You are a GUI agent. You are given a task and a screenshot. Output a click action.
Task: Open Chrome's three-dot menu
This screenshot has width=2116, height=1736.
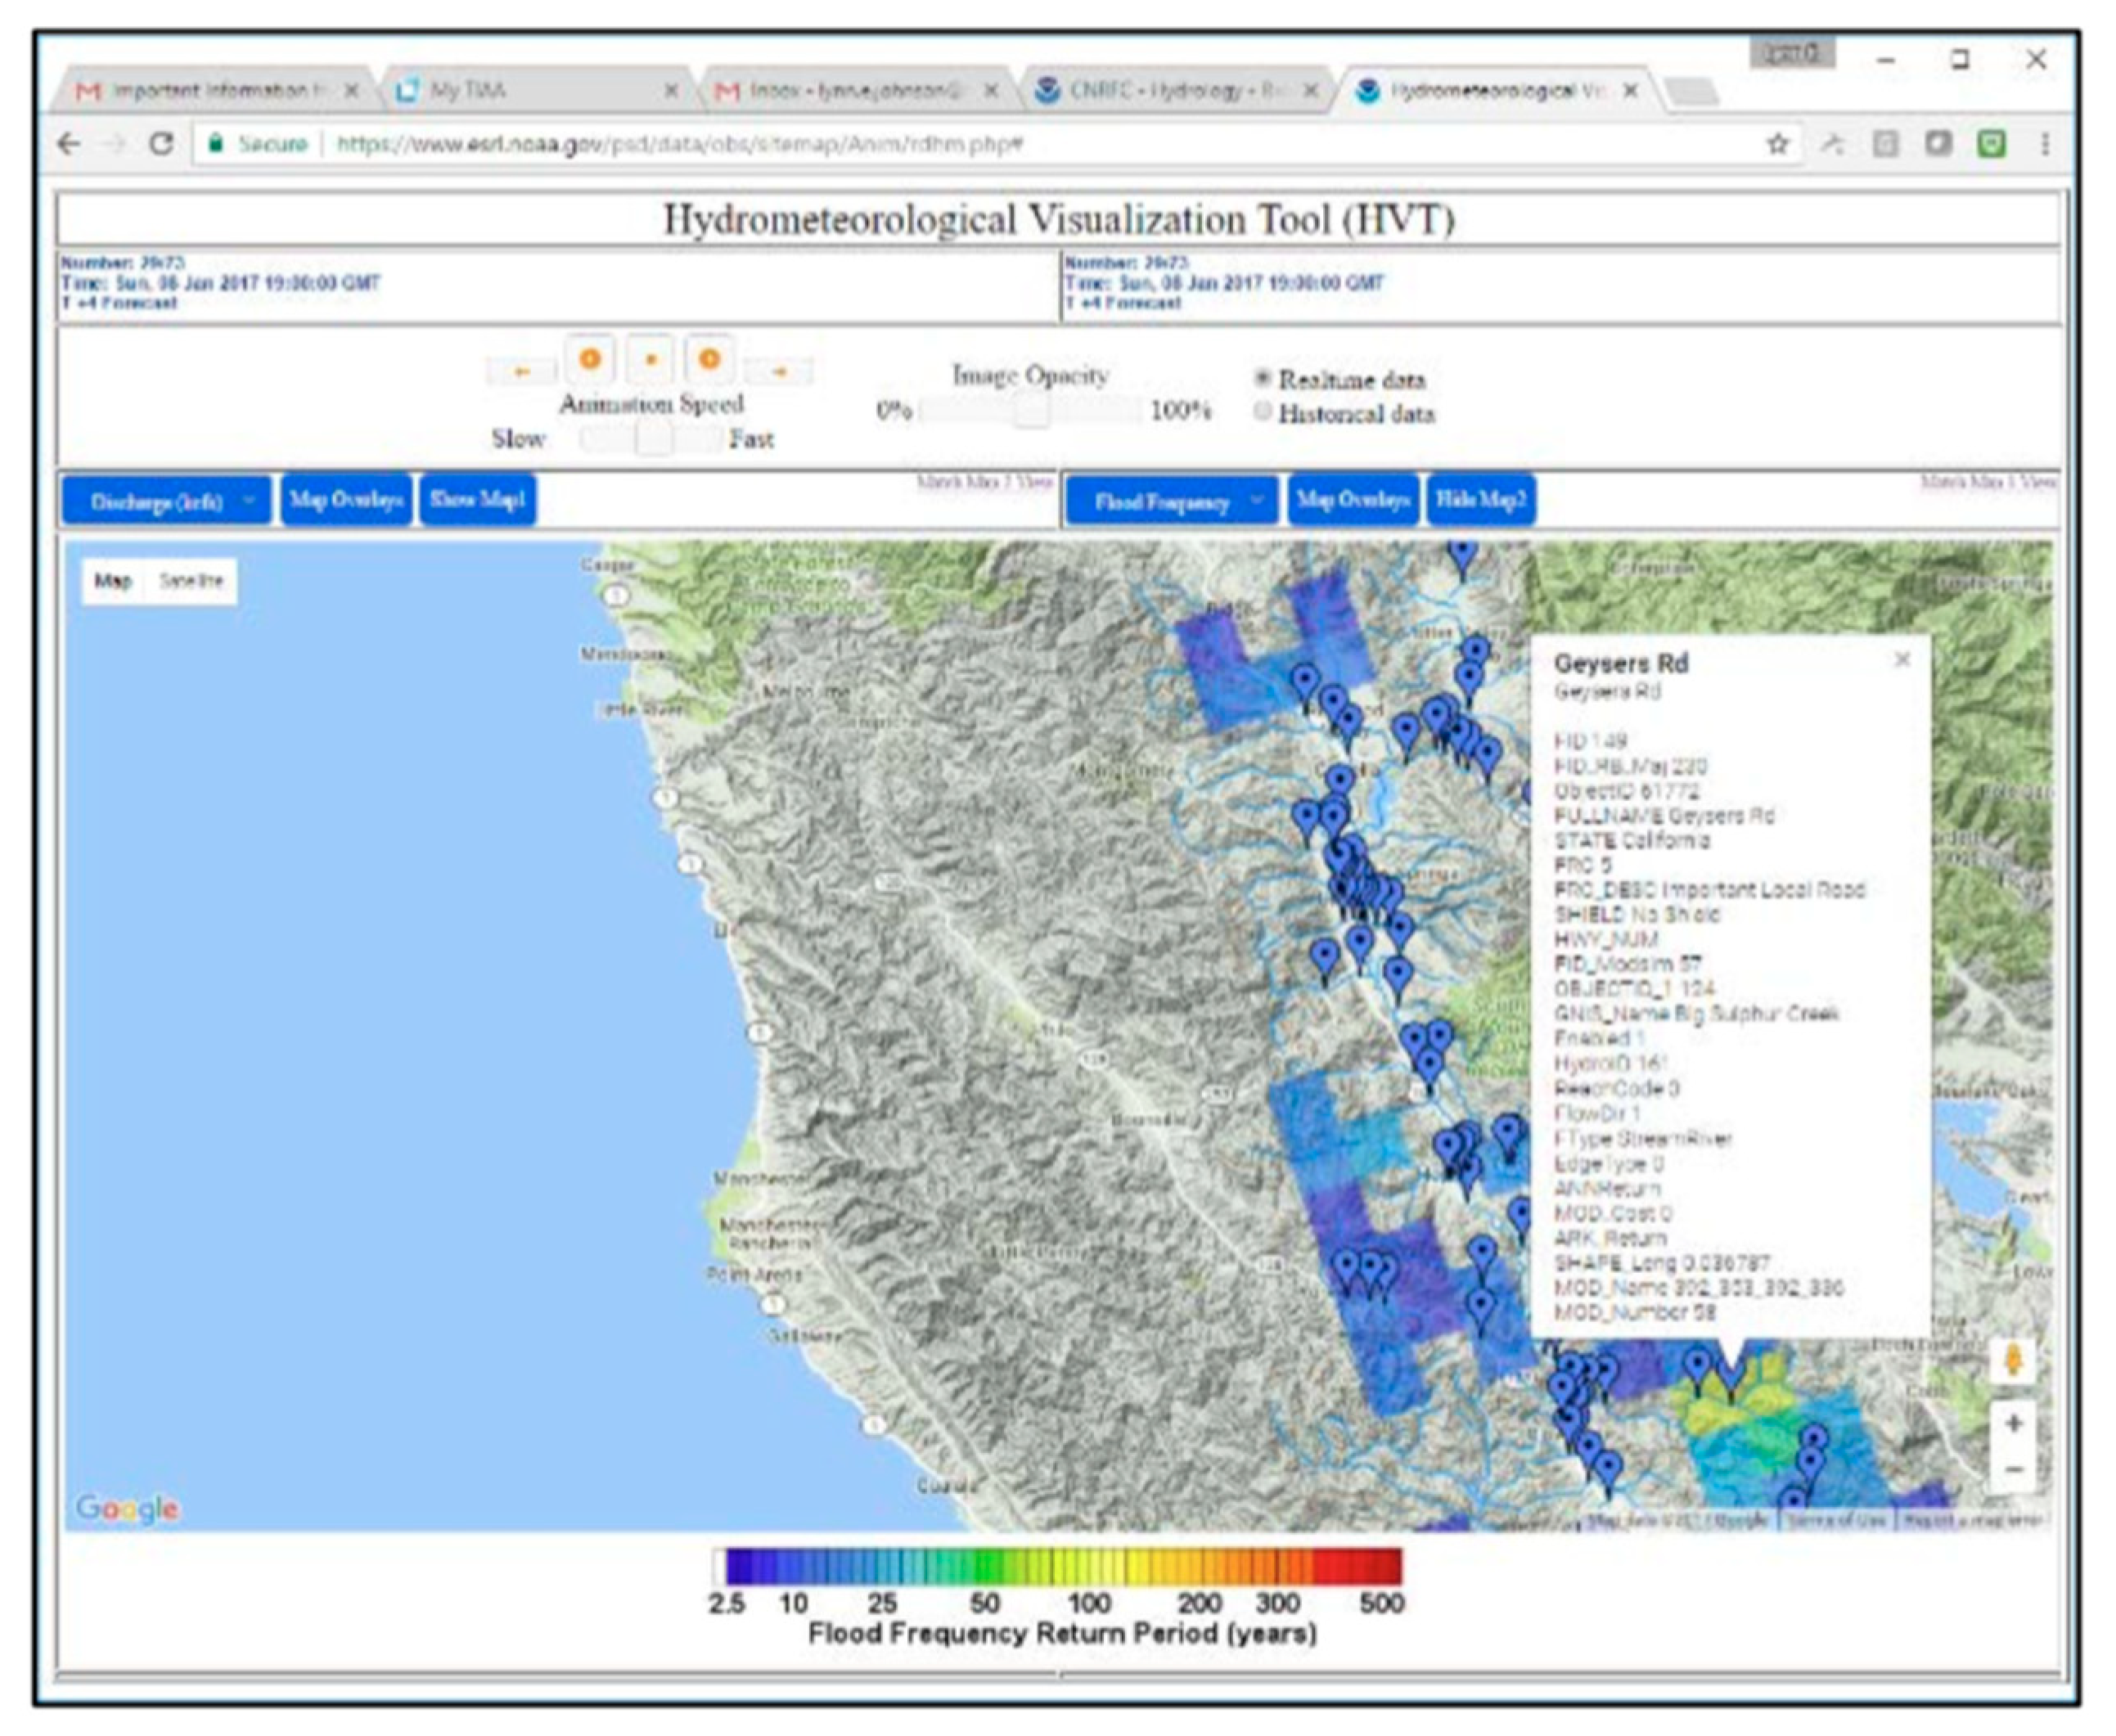tap(2045, 144)
